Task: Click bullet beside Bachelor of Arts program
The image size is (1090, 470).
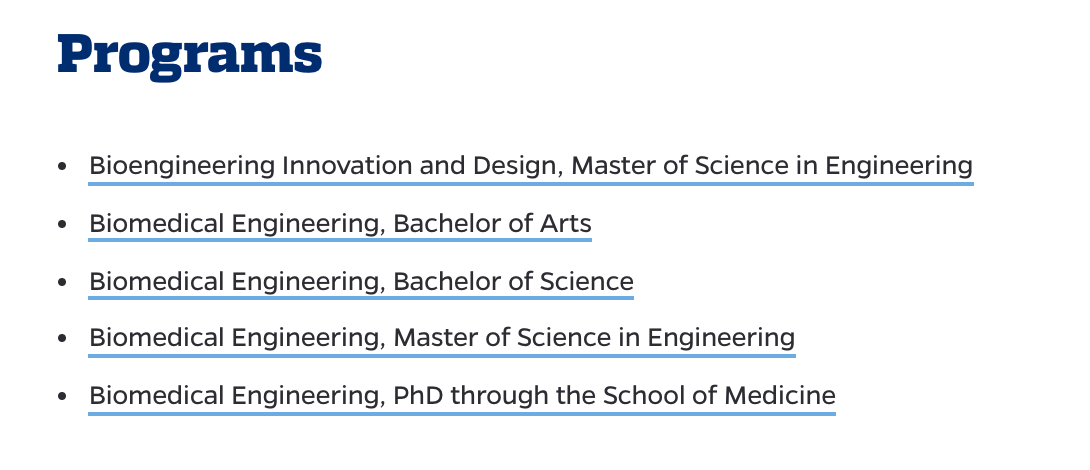Action: (x=63, y=225)
